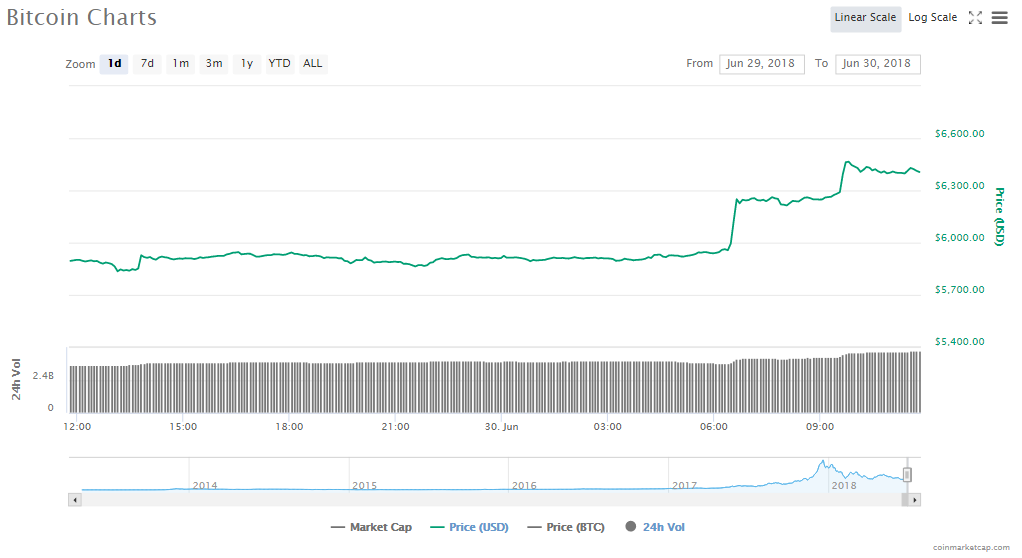Image resolution: width=1022 pixels, height=558 pixels.
Task: Click the From date field
Action: pyautogui.click(x=761, y=64)
